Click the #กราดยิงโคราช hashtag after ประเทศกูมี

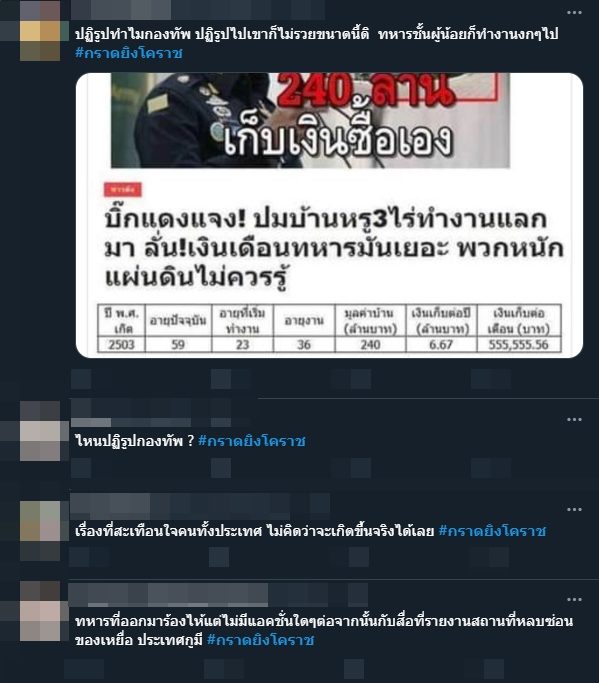tap(261, 640)
